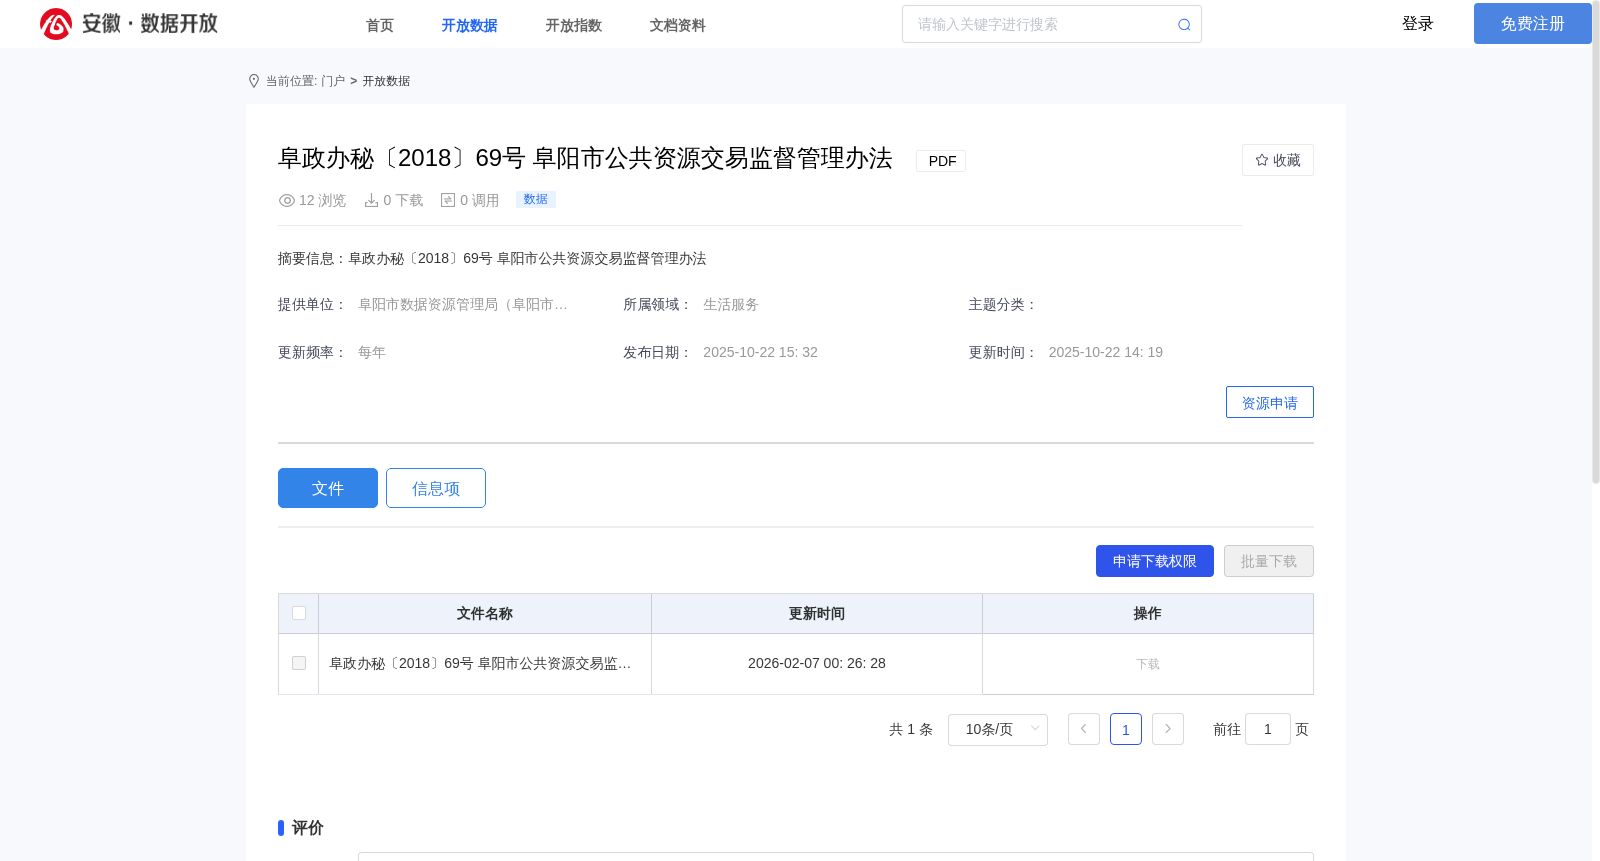The image size is (1600, 861).
Task: Click the eye icon beside 12 浏览
Action: click(x=287, y=201)
